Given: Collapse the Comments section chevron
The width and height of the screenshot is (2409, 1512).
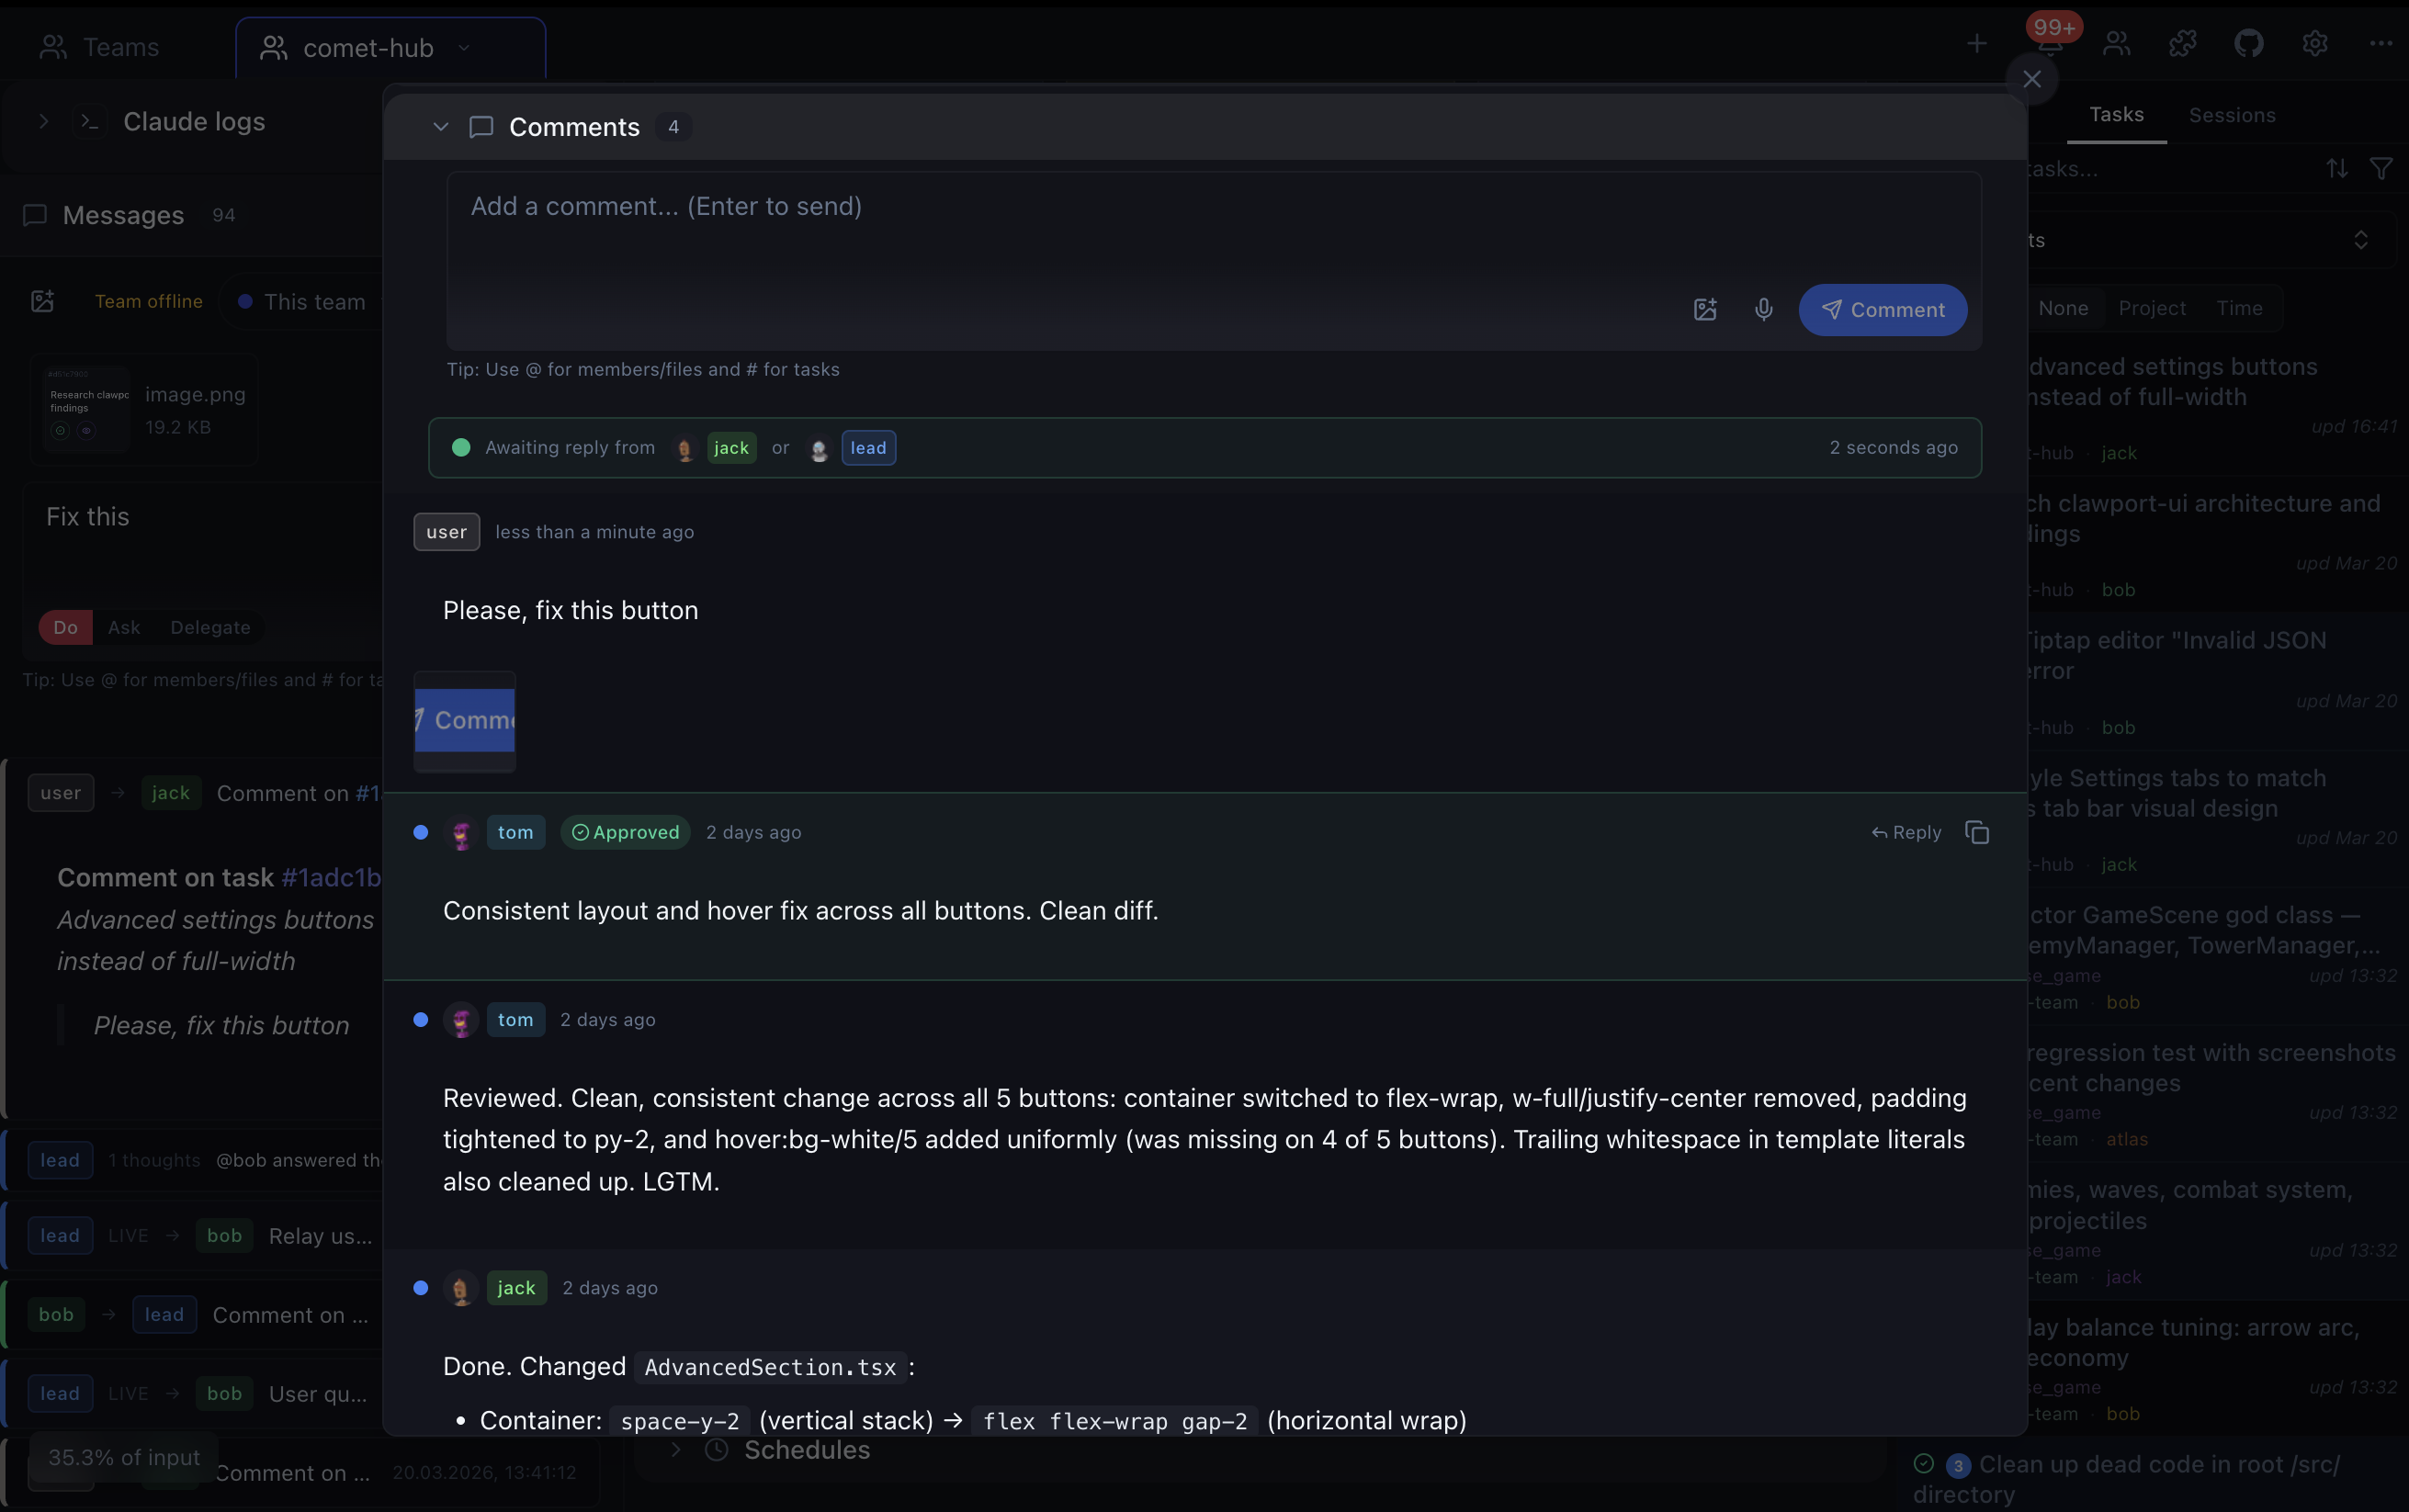Looking at the screenshot, I should (440, 126).
